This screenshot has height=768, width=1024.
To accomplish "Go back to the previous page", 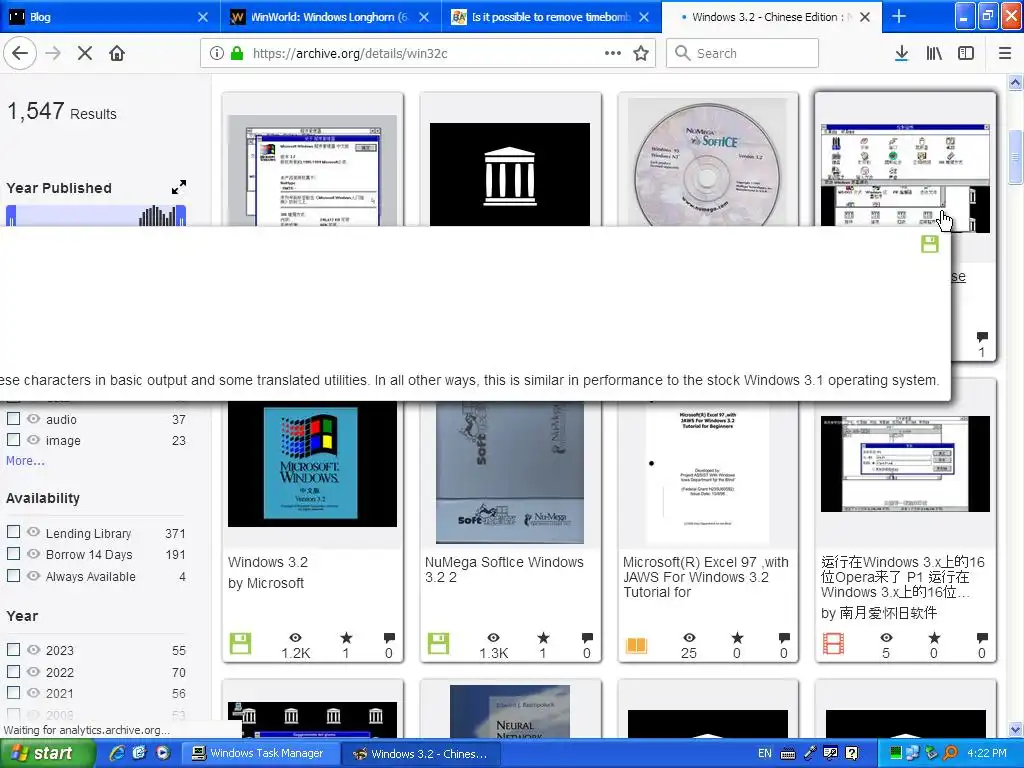I will click(20, 54).
